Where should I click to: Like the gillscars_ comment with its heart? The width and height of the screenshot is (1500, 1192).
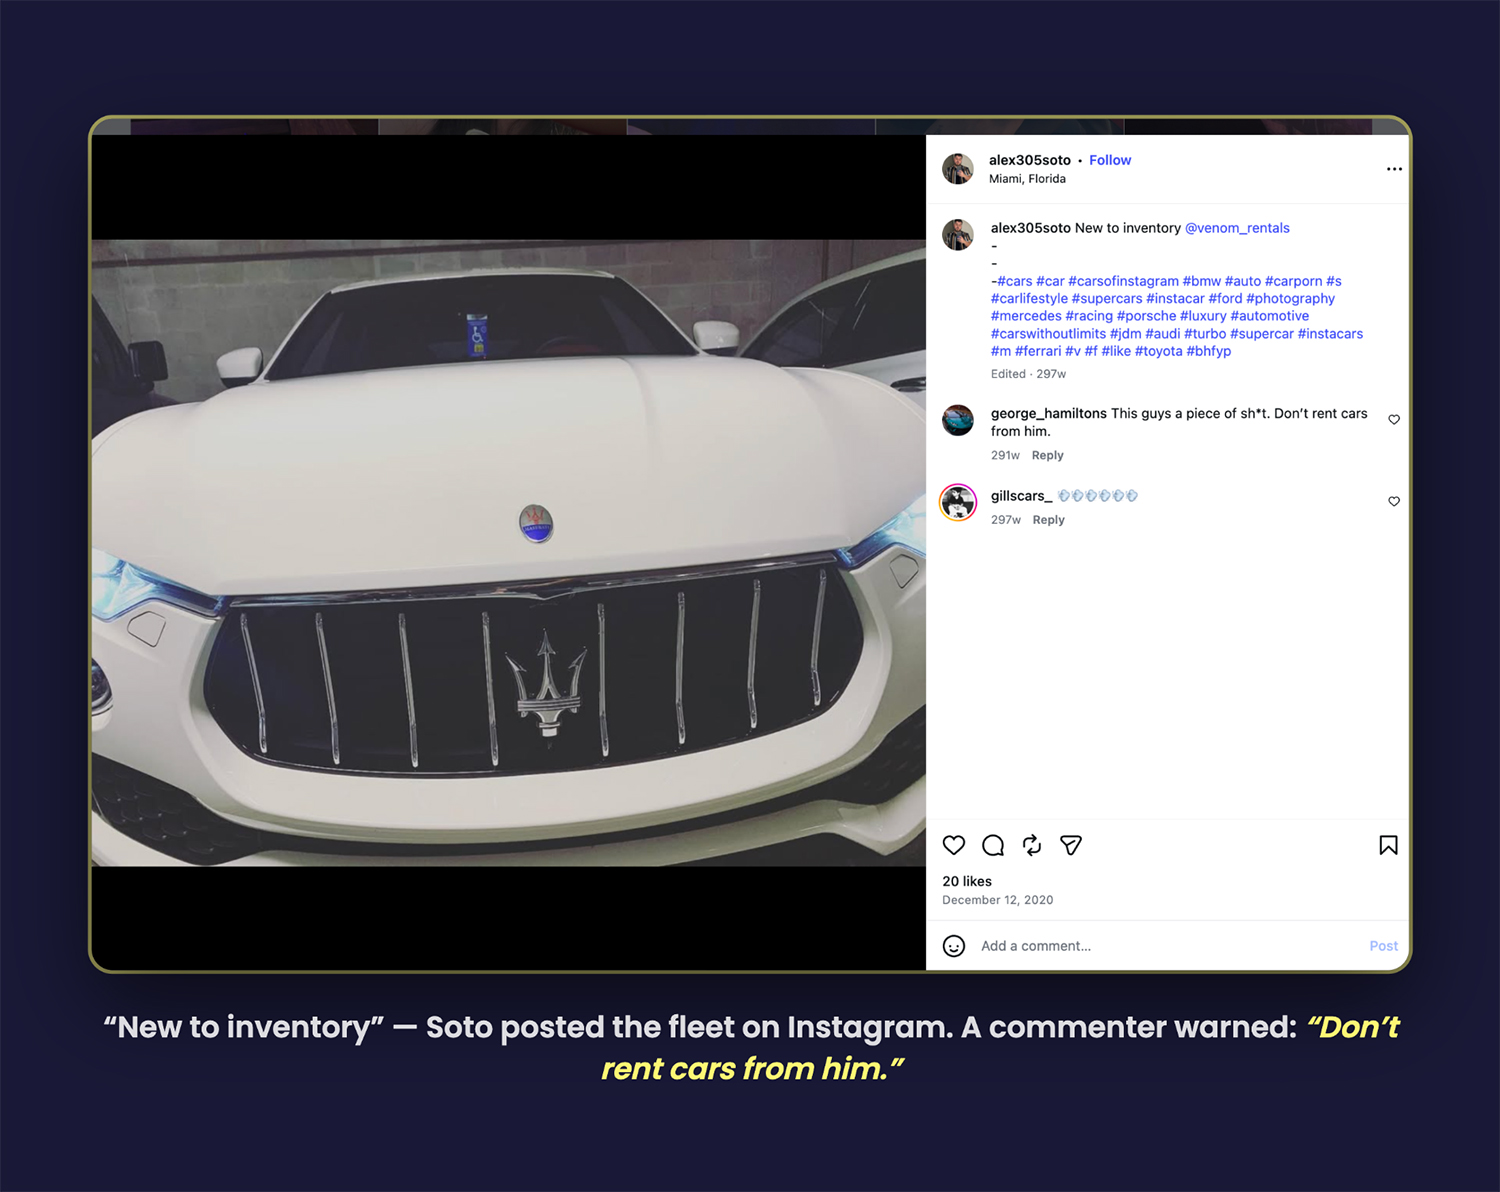(x=1394, y=502)
